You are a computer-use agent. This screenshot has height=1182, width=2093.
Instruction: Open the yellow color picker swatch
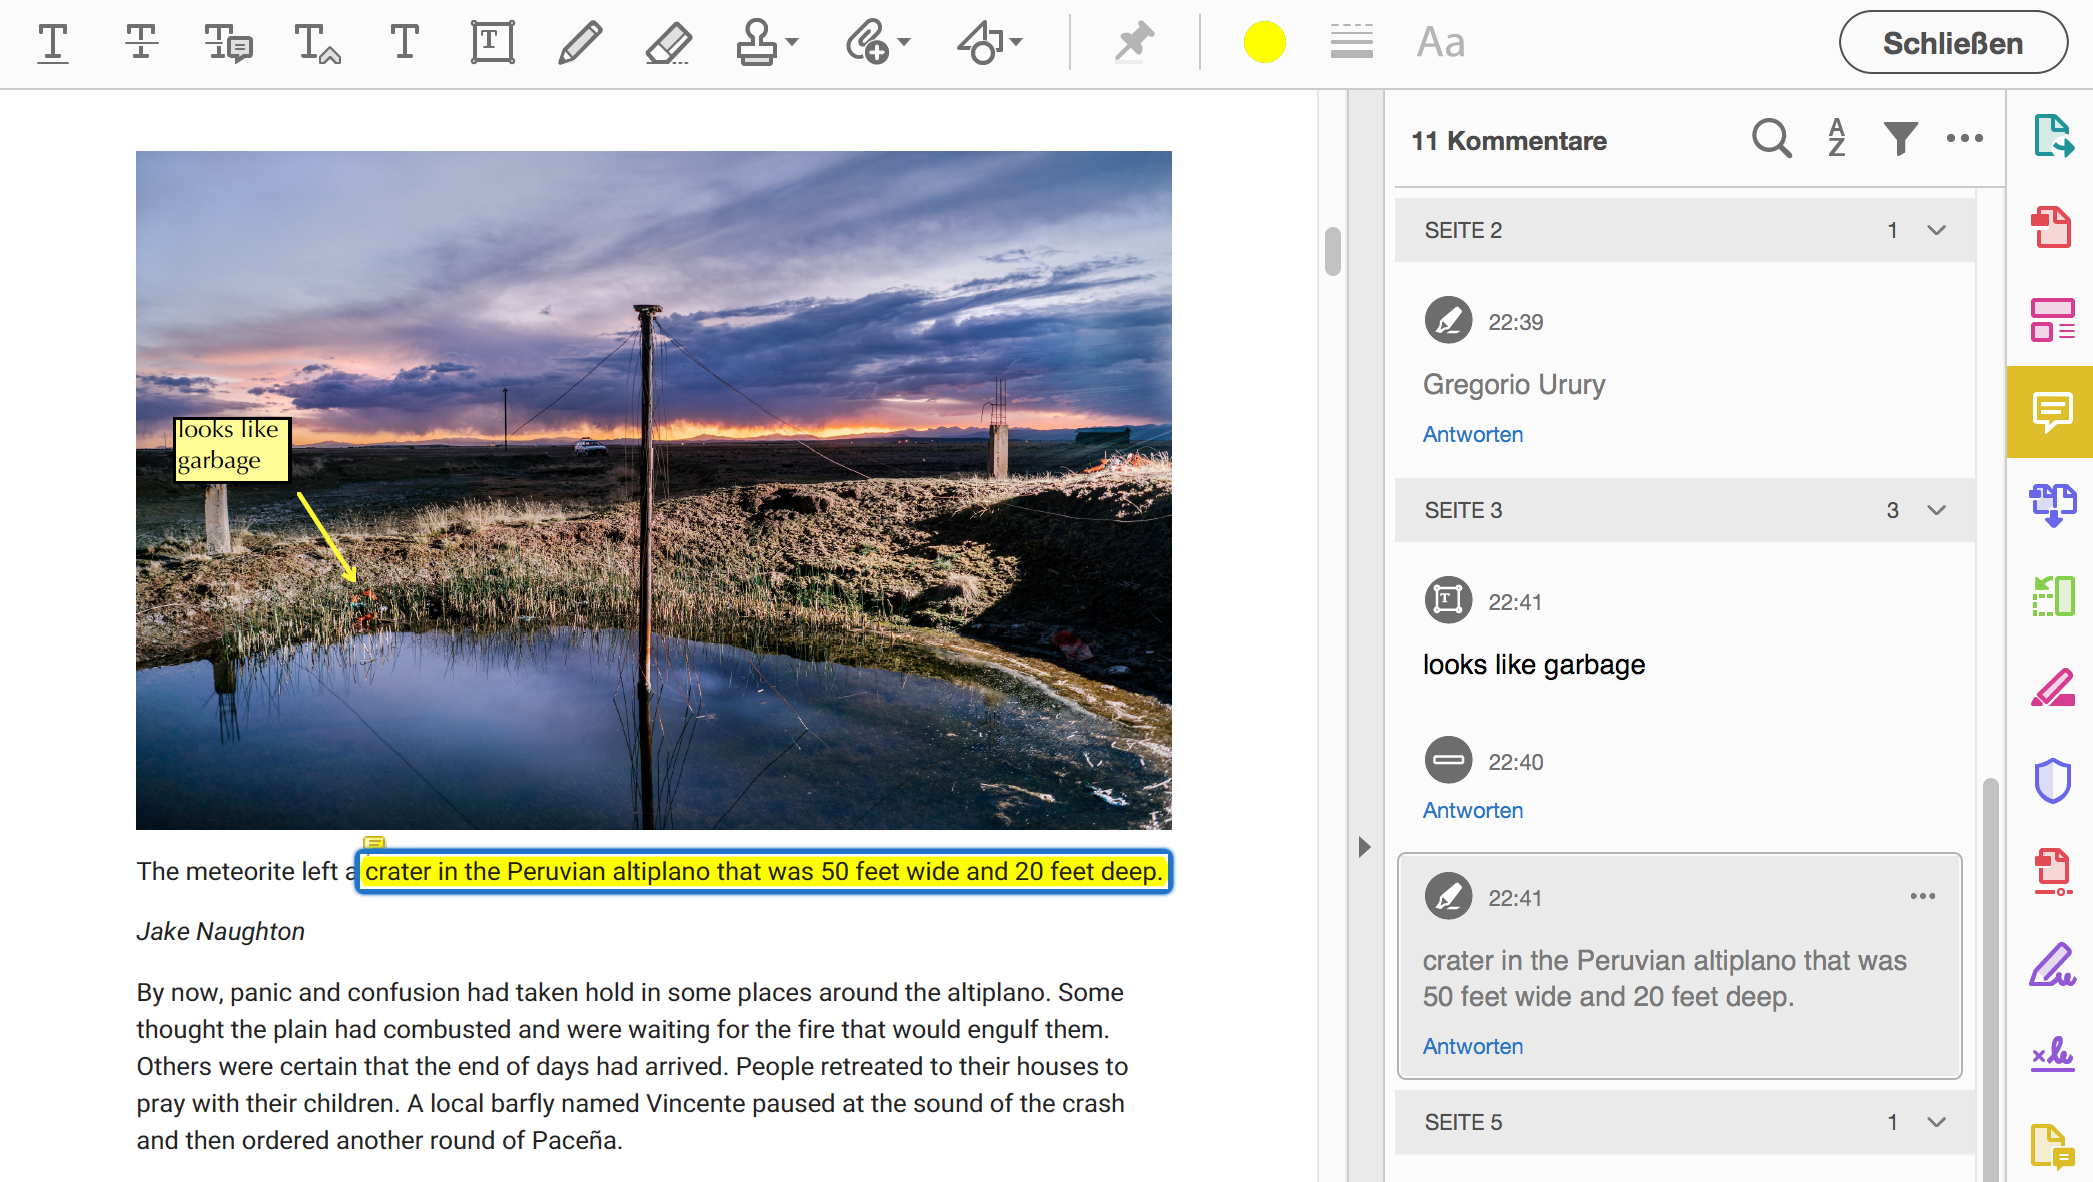click(1264, 43)
